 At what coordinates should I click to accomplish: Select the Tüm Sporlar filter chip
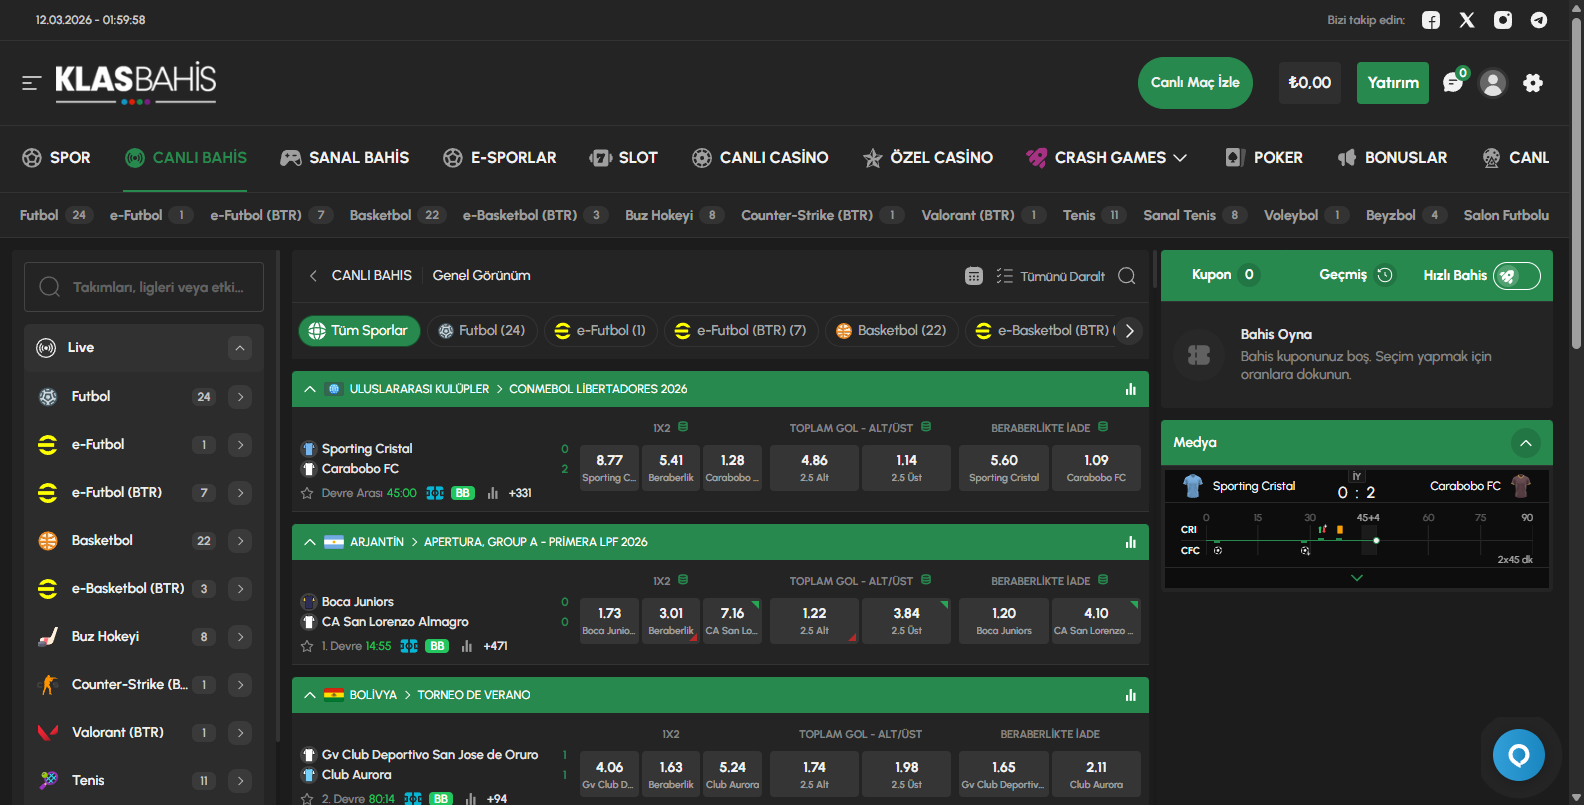pos(359,331)
